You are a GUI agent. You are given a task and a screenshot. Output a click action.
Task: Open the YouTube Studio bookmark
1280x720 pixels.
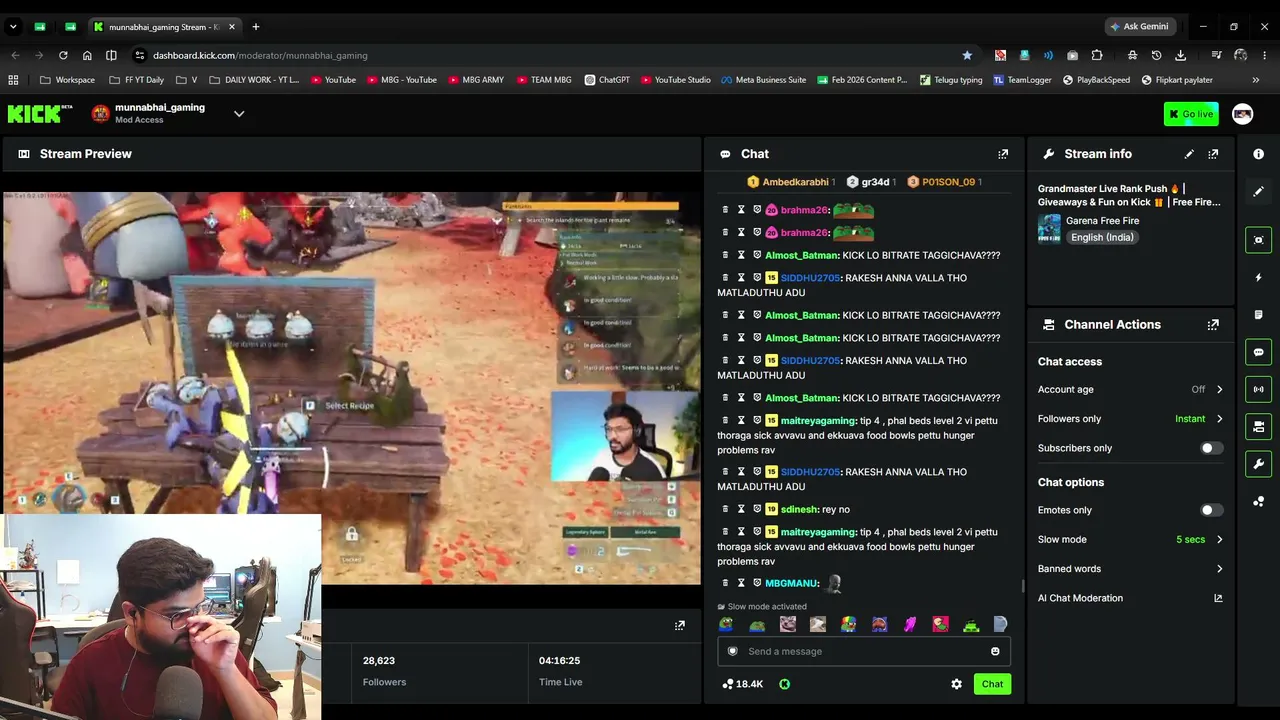pyautogui.click(x=675, y=80)
